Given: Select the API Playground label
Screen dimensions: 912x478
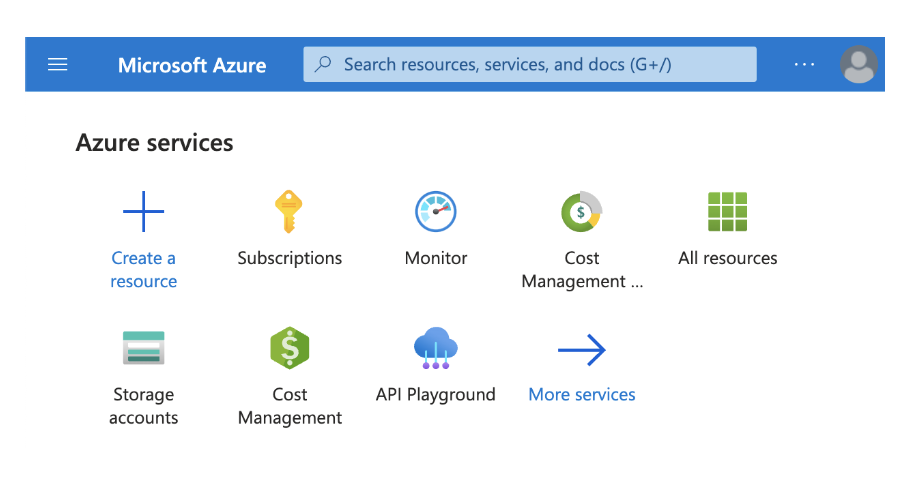Looking at the screenshot, I should pyautogui.click(x=436, y=395).
